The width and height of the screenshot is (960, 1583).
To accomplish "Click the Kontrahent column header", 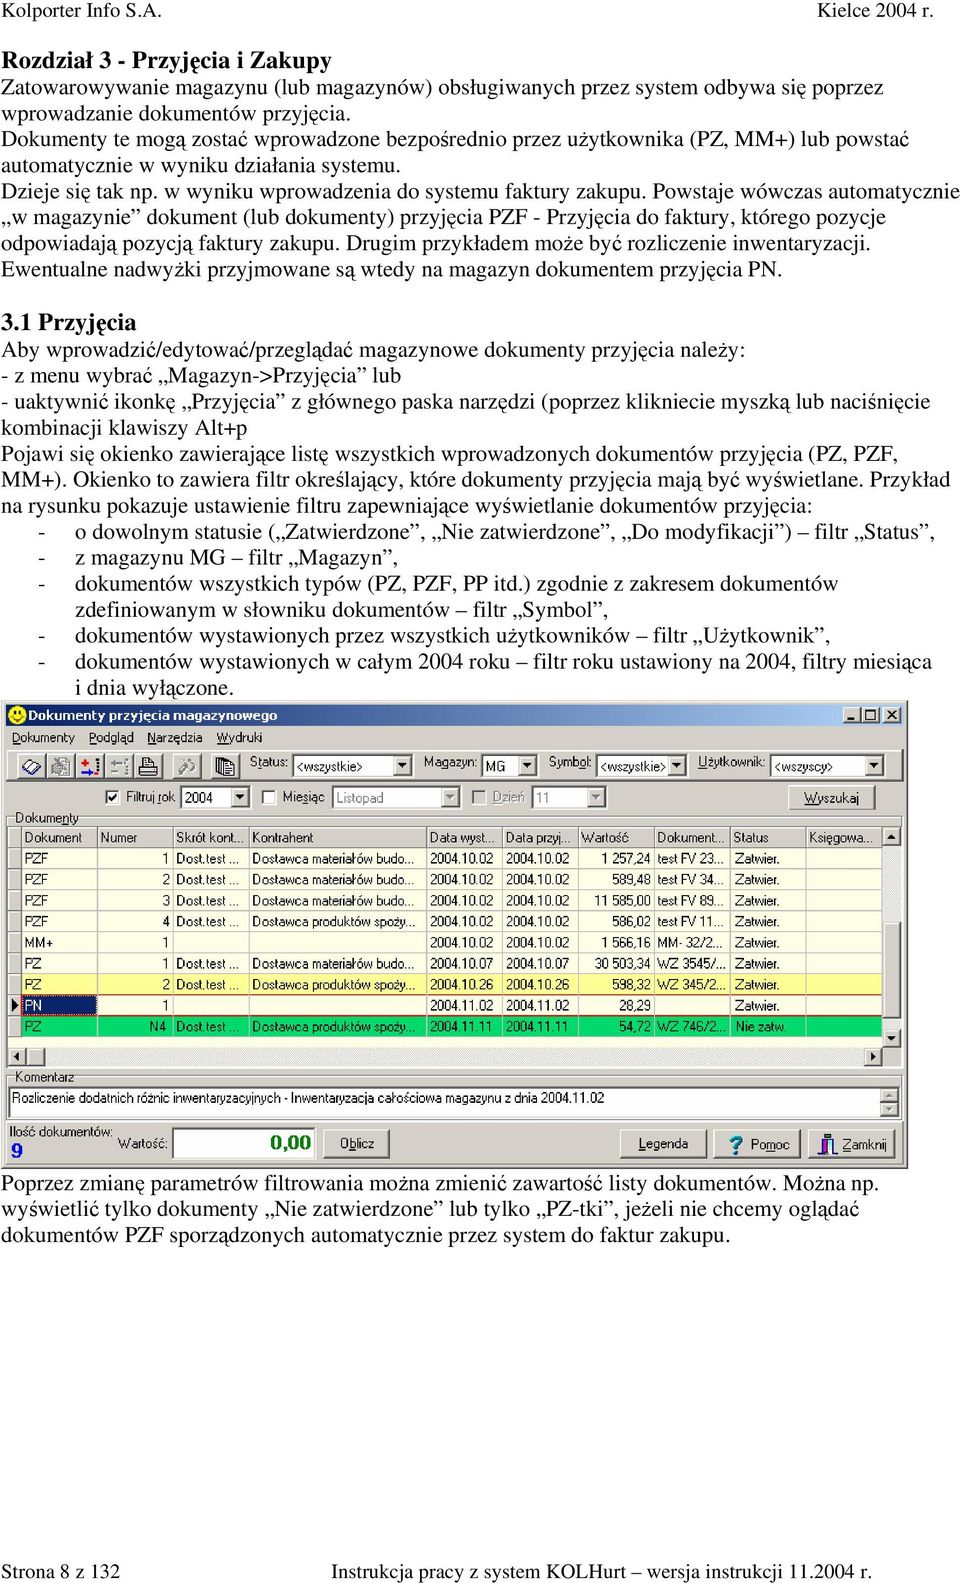I will [337, 837].
